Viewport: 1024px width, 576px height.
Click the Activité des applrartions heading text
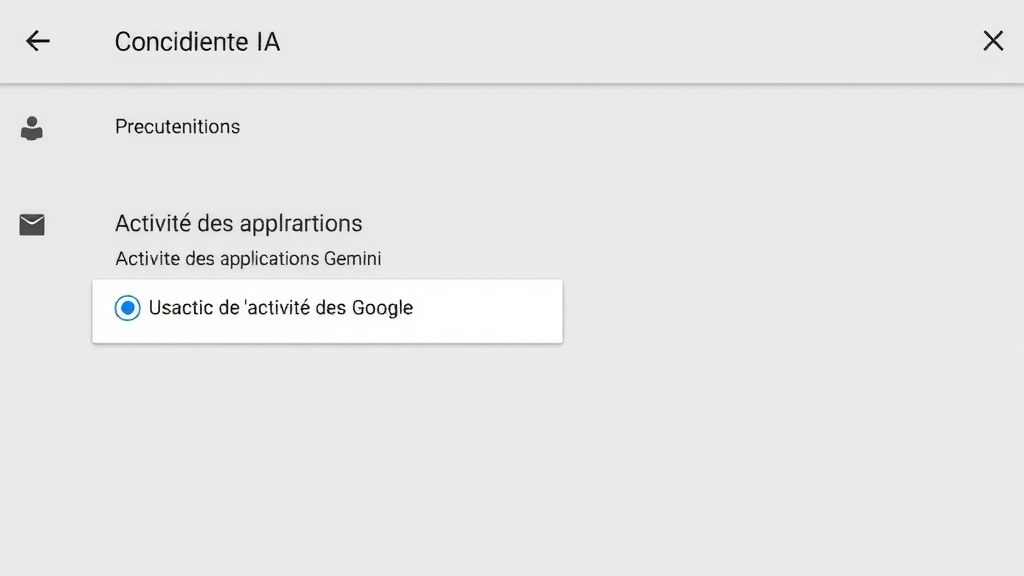point(238,223)
